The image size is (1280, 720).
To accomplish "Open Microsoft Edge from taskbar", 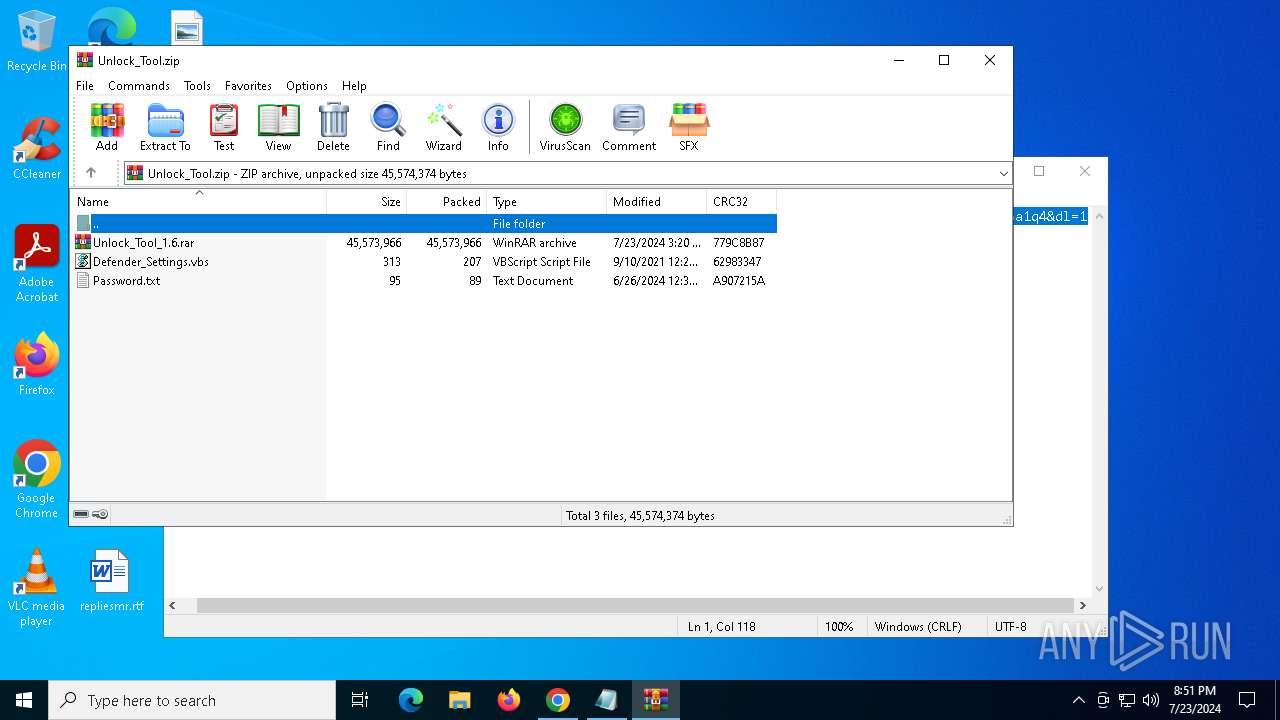I will click(x=410, y=700).
